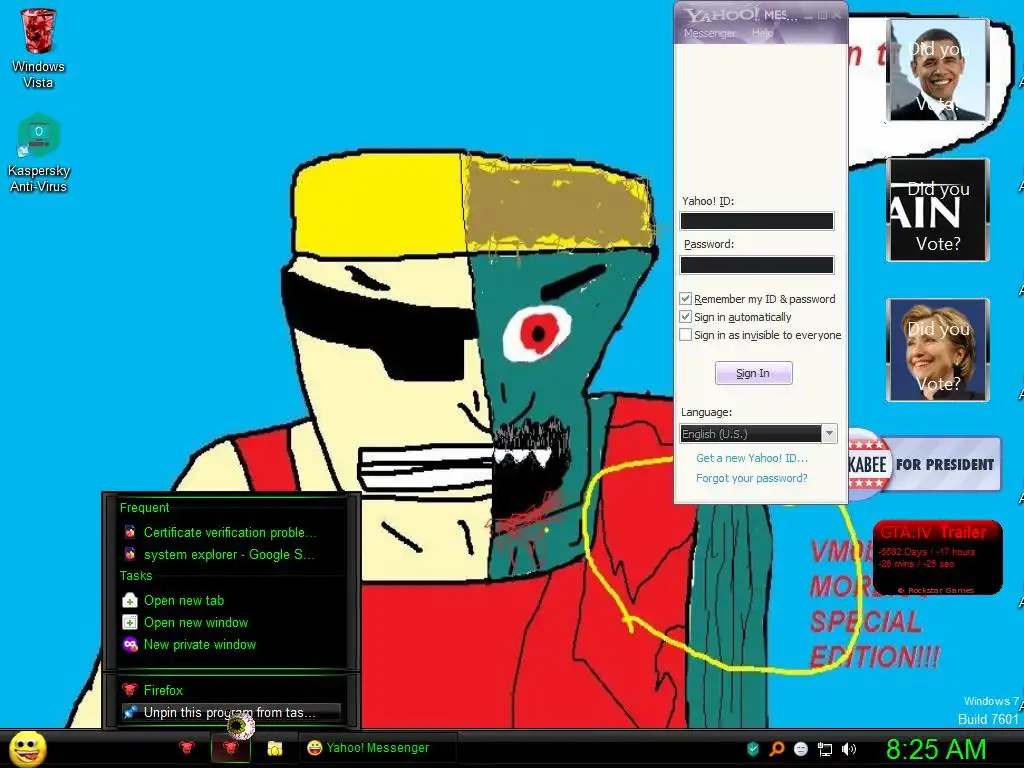Click the orange magnifier tray icon

776,749
